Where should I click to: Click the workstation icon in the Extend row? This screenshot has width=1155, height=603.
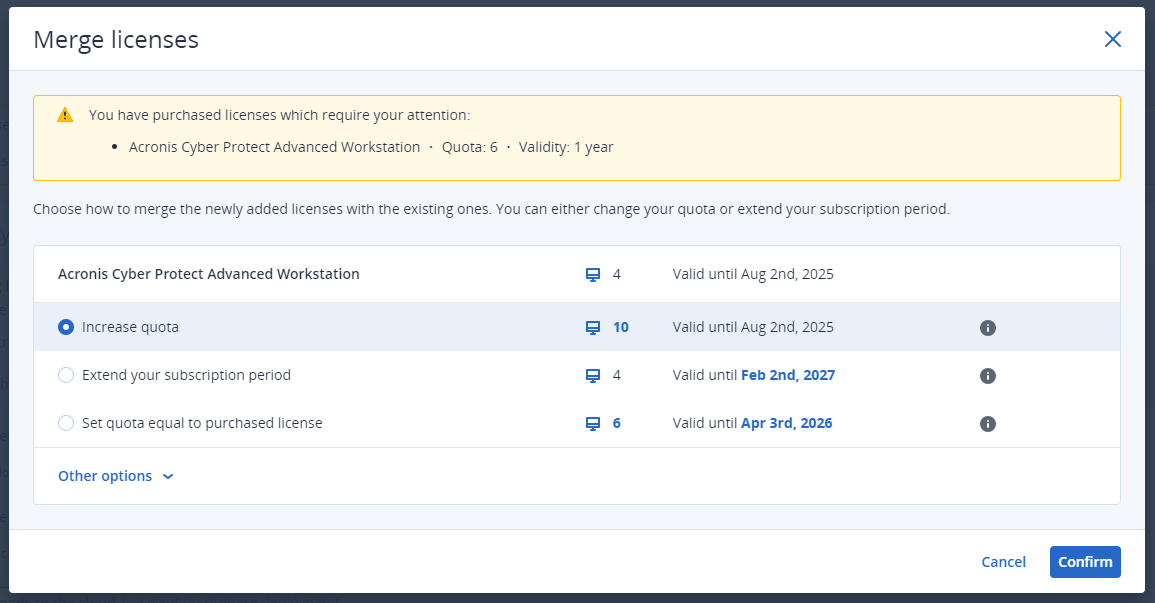(x=593, y=375)
